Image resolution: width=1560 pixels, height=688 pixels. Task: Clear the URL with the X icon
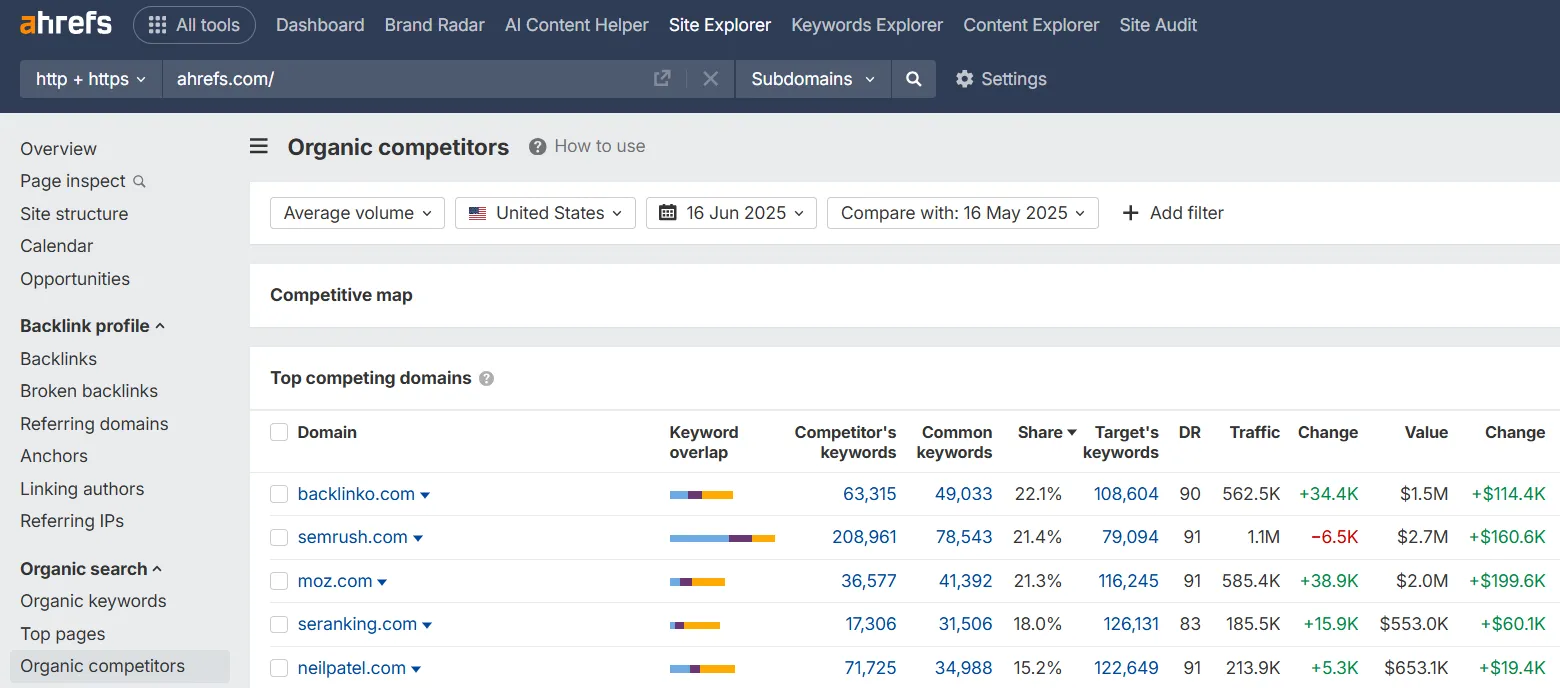pyautogui.click(x=710, y=78)
